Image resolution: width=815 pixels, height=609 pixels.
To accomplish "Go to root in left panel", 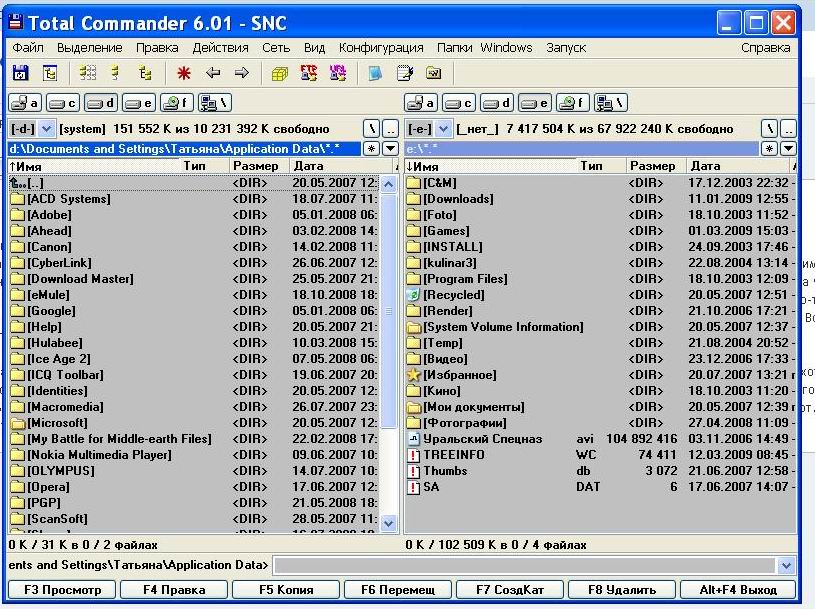I will click(371, 128).
